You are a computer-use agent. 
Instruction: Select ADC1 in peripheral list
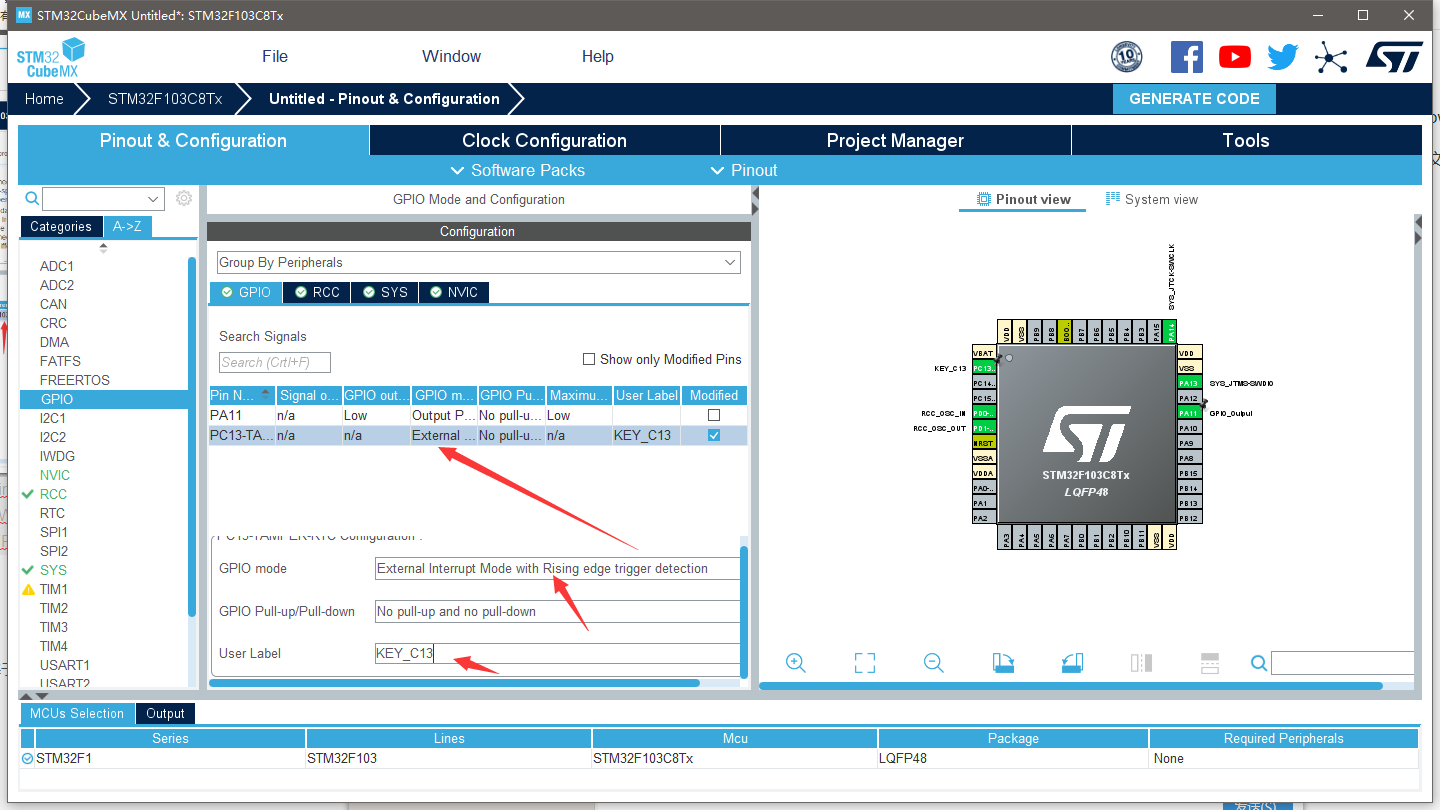pos(57,266)
